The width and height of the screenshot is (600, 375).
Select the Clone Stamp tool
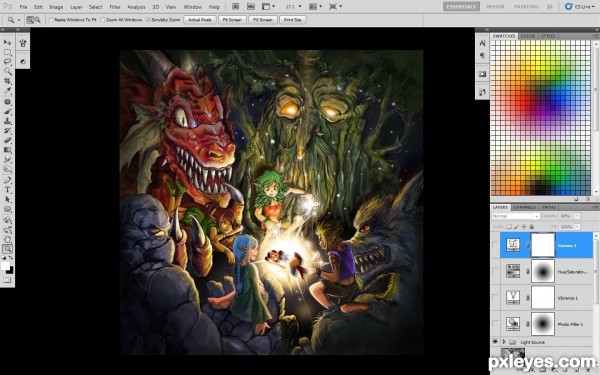7,121
